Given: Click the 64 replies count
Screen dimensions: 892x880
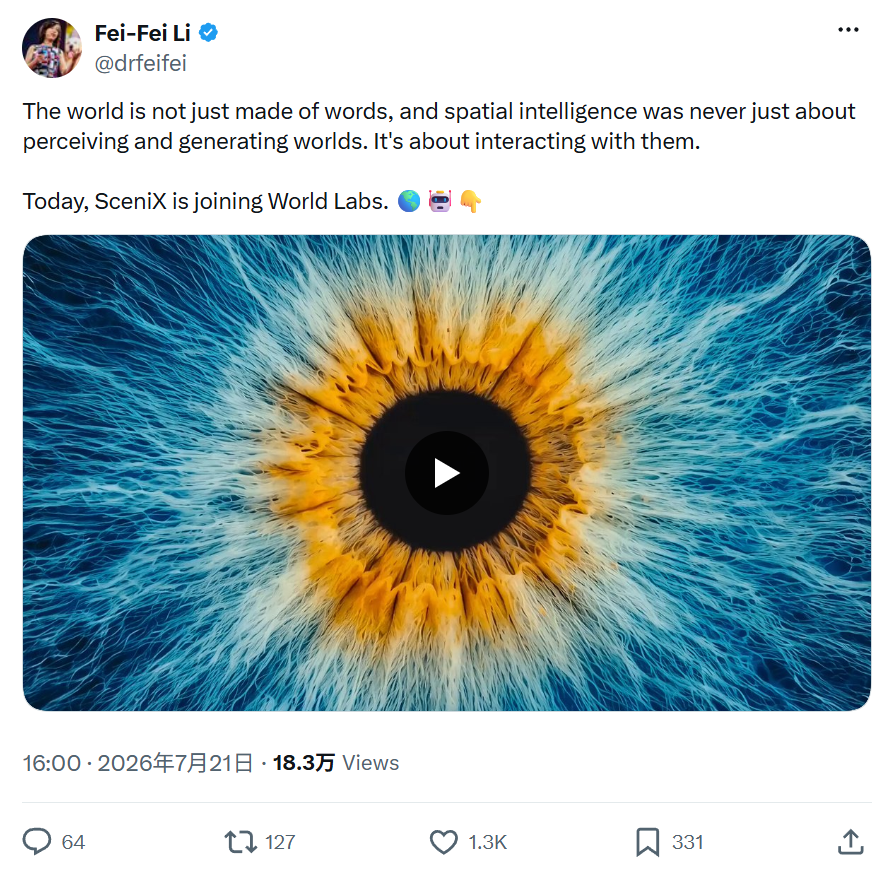Looking at the screenshot, I should (73, 842).
